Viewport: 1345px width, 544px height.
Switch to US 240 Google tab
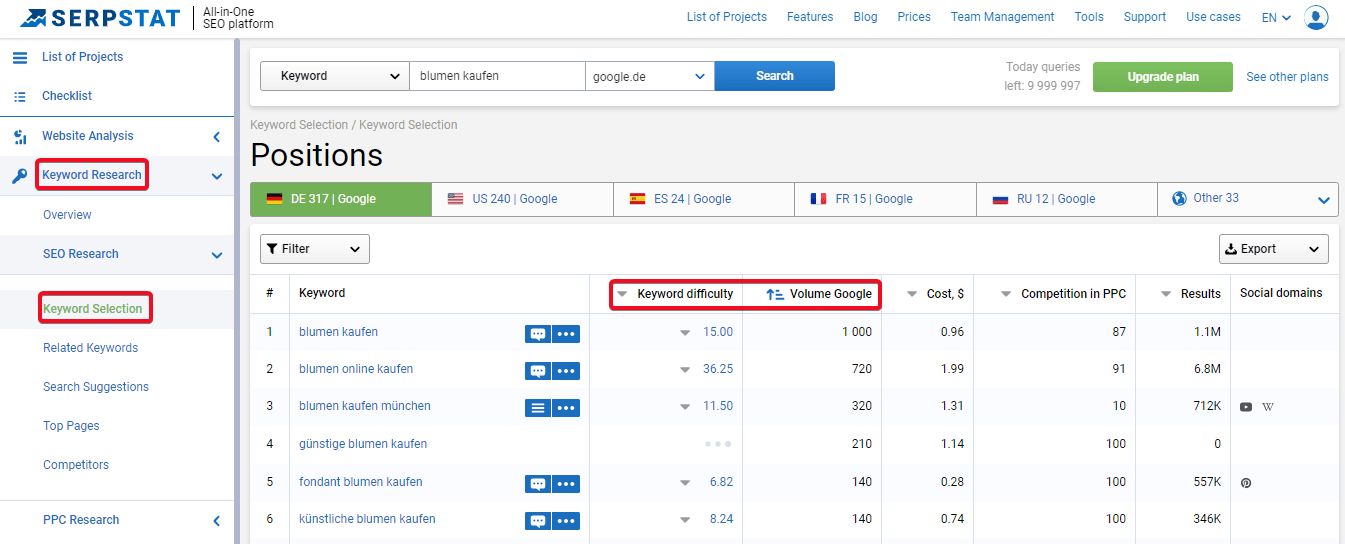click(523, 199)
